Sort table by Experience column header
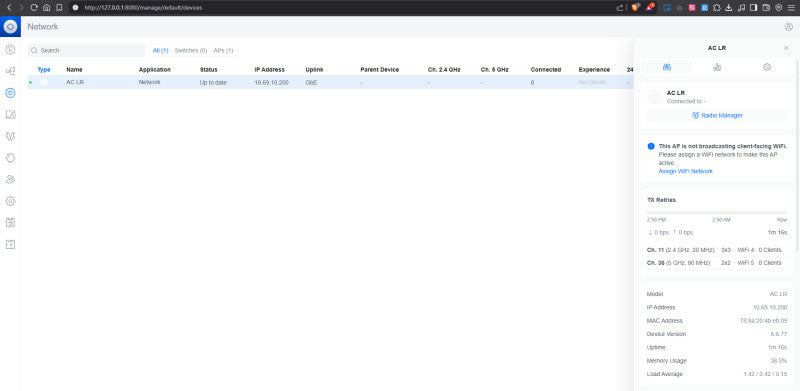Viewport: 800px width, 391px height. (594, 69)
